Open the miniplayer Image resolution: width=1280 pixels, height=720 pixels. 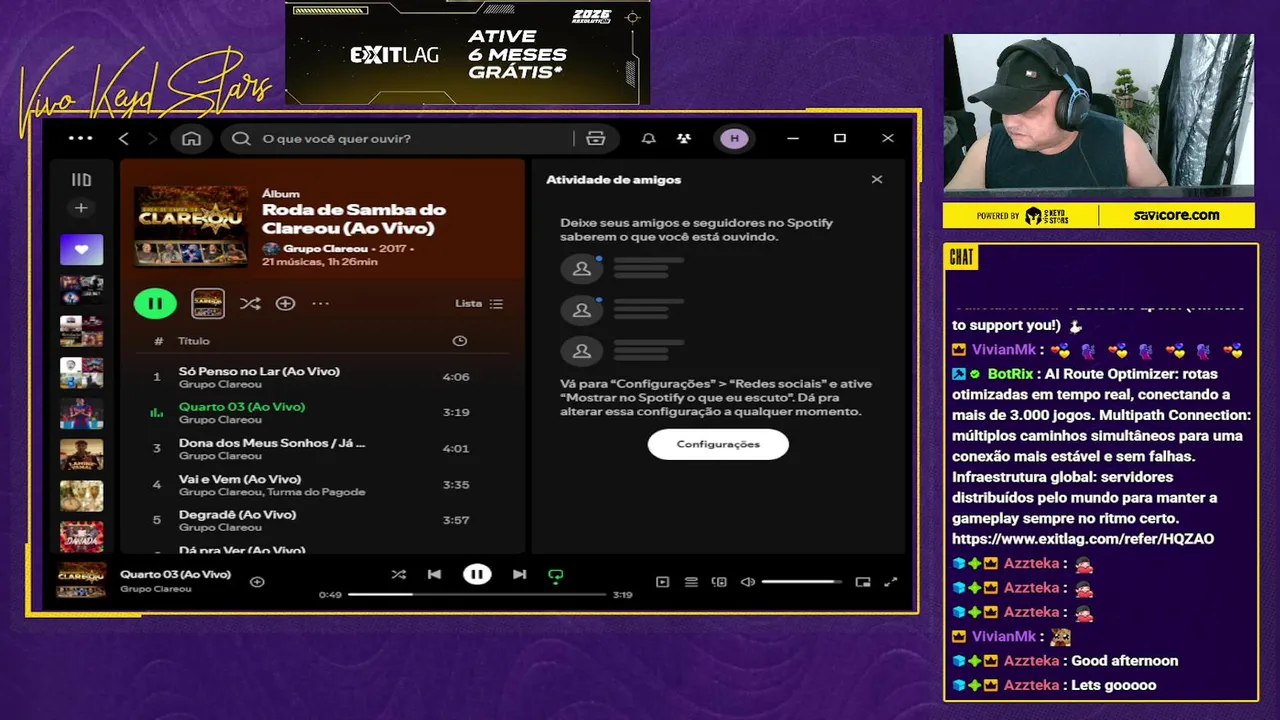pos(863,582)
